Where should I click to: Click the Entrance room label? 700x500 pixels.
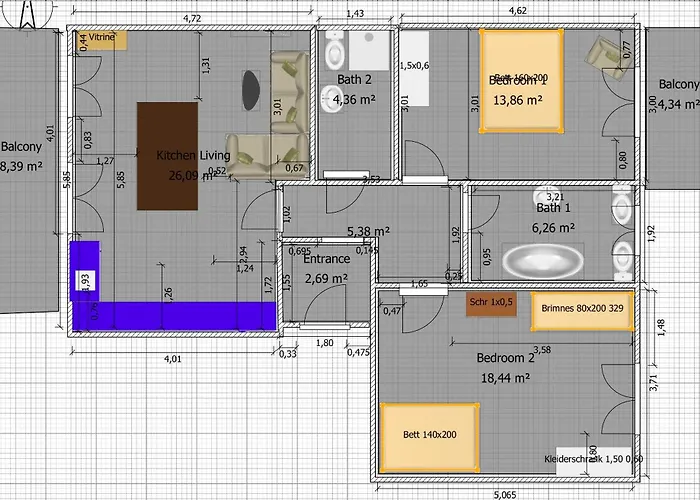click(327, 259)
